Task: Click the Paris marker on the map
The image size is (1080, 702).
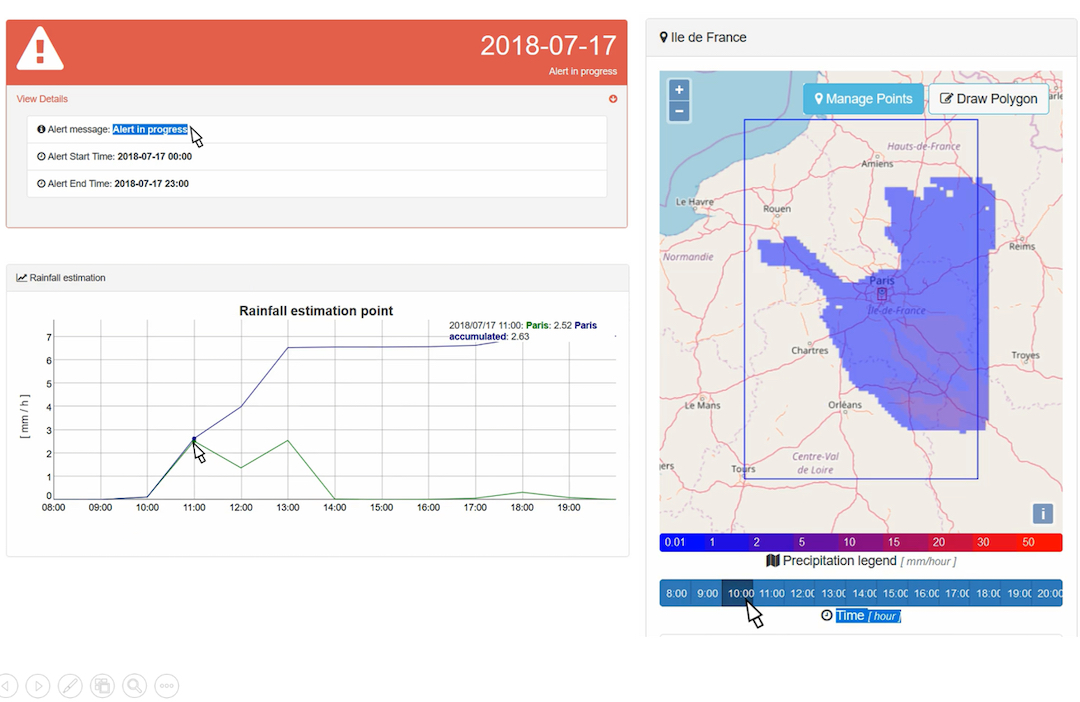Action: [x=881, y=295]
